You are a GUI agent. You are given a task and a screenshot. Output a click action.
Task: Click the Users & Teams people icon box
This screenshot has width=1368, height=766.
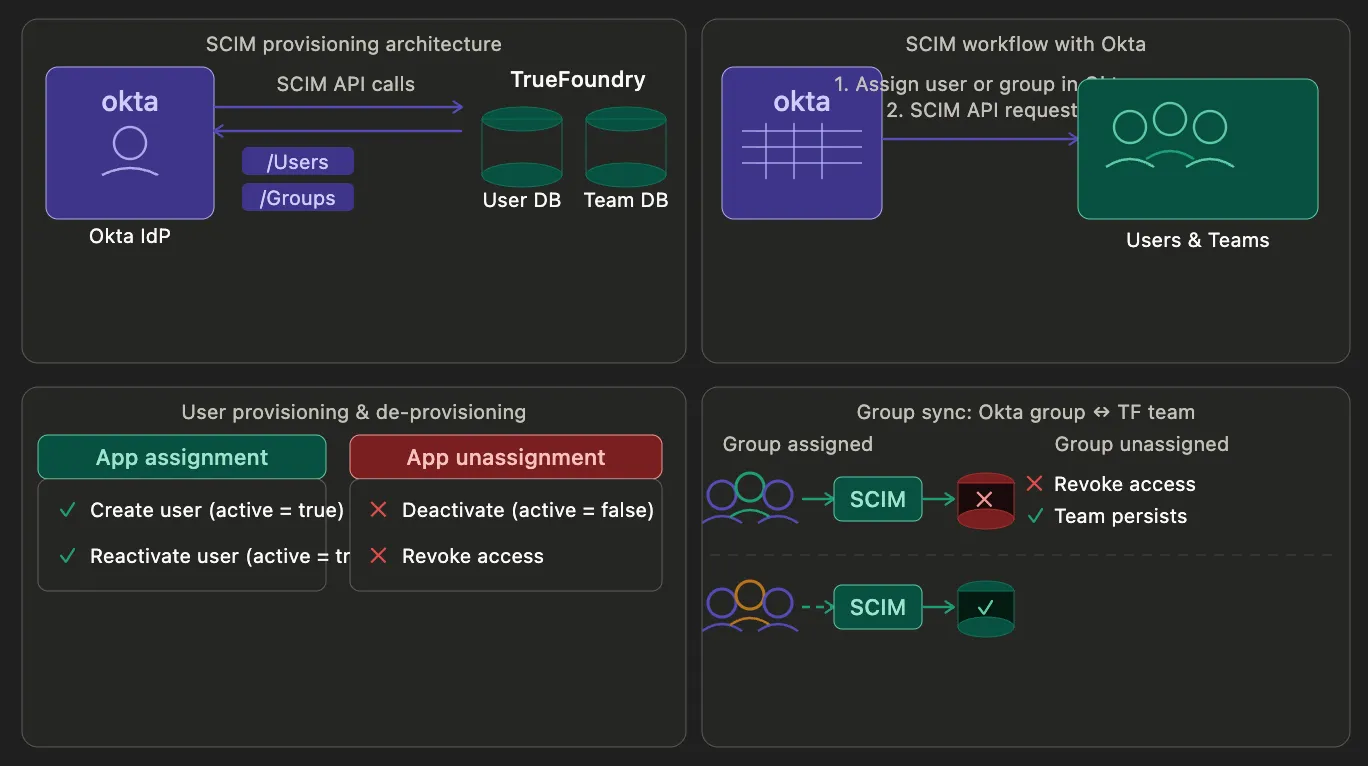1198,149
